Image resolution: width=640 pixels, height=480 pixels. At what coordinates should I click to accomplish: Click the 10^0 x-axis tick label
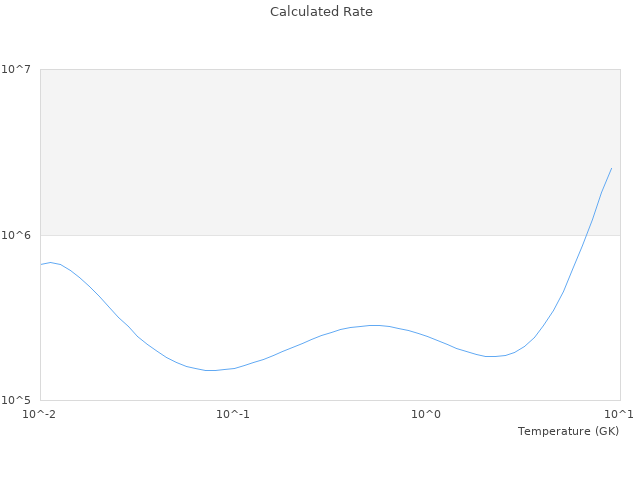point(427,415)
